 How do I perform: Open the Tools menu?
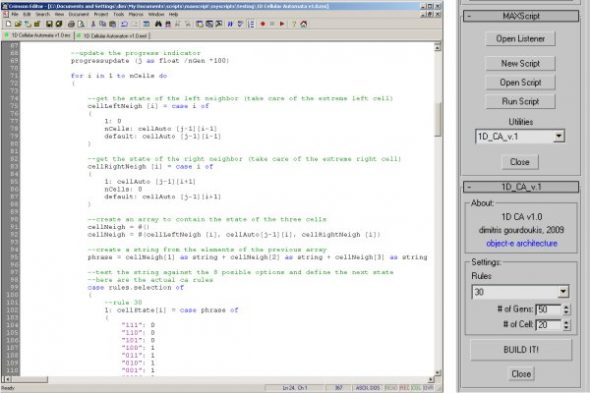pyautogui.click(x=119, y=14)
